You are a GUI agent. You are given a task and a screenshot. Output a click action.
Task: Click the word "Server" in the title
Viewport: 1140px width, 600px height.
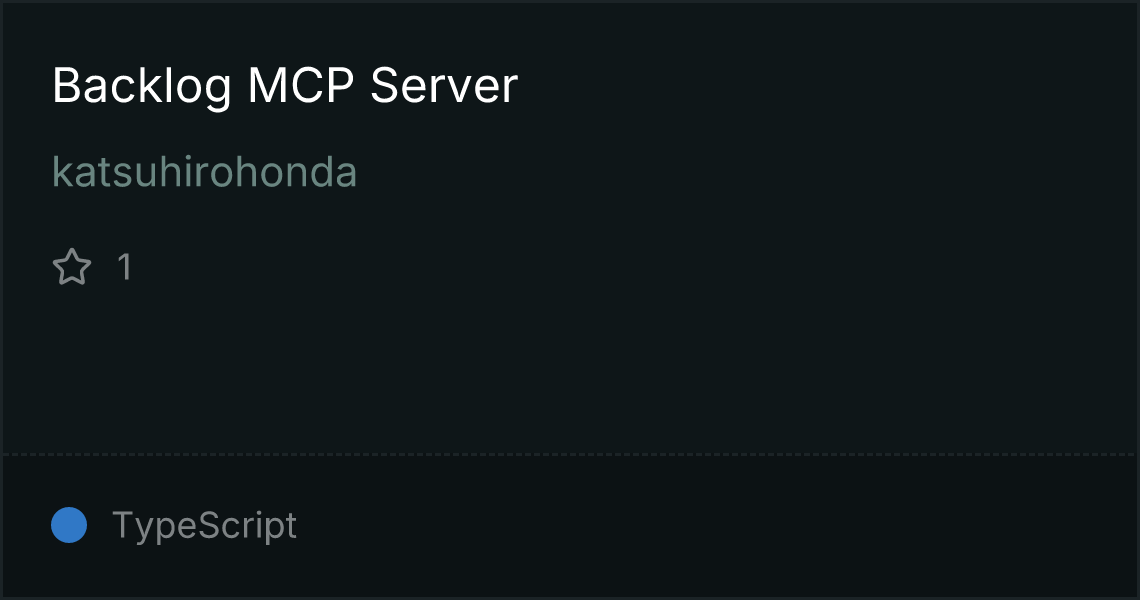[444, 86]
